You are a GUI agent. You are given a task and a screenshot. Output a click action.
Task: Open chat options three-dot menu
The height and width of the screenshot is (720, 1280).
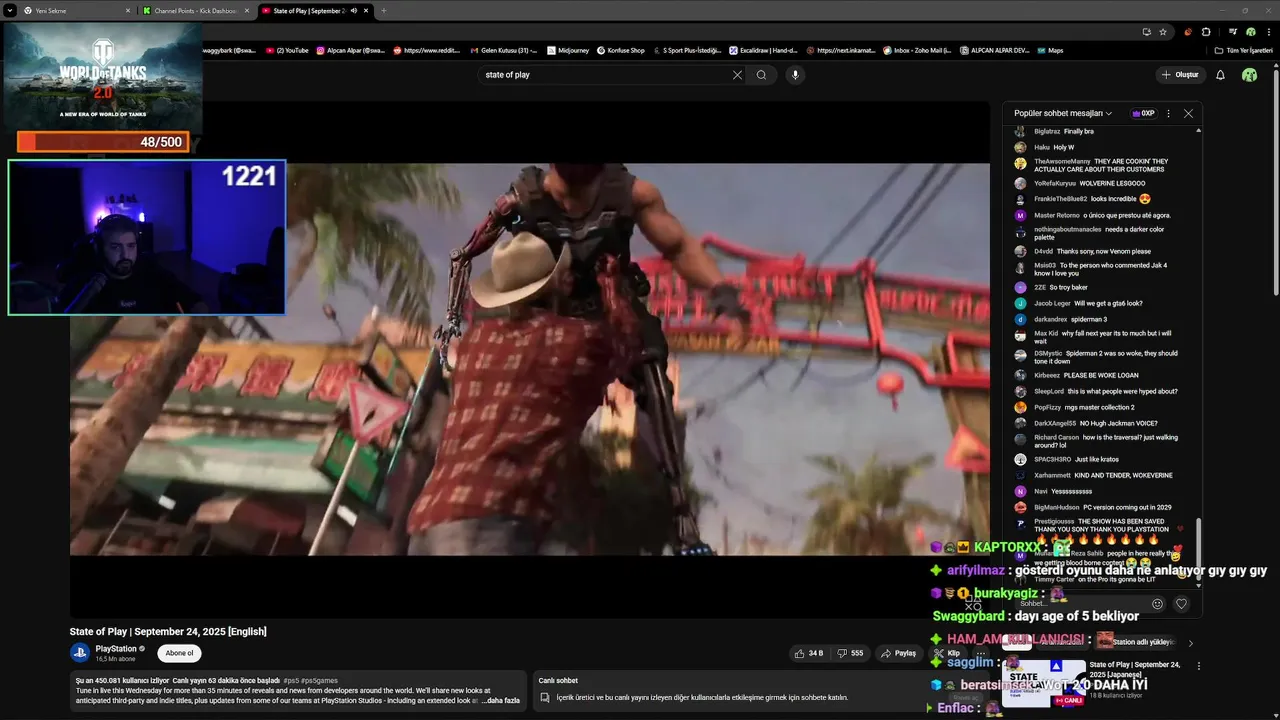point(1168,113)
